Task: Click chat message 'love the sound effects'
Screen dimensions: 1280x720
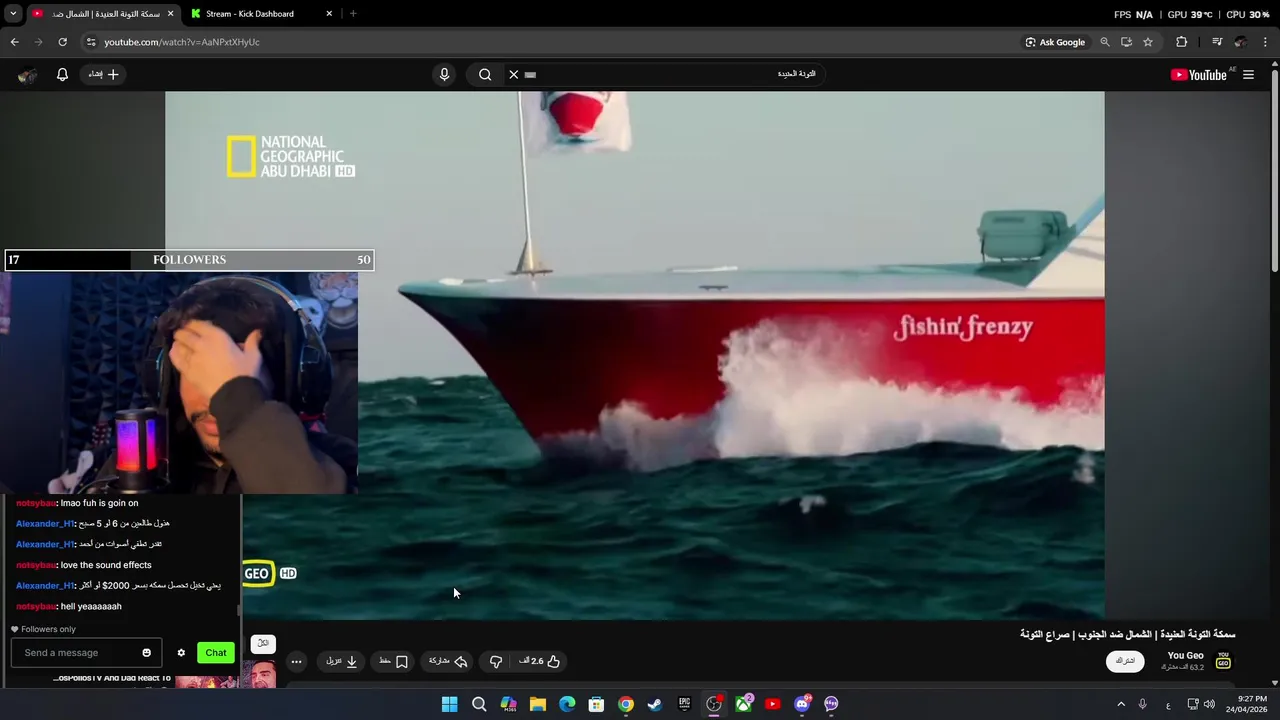Action: pyautogui.click(x=106, y=565)
